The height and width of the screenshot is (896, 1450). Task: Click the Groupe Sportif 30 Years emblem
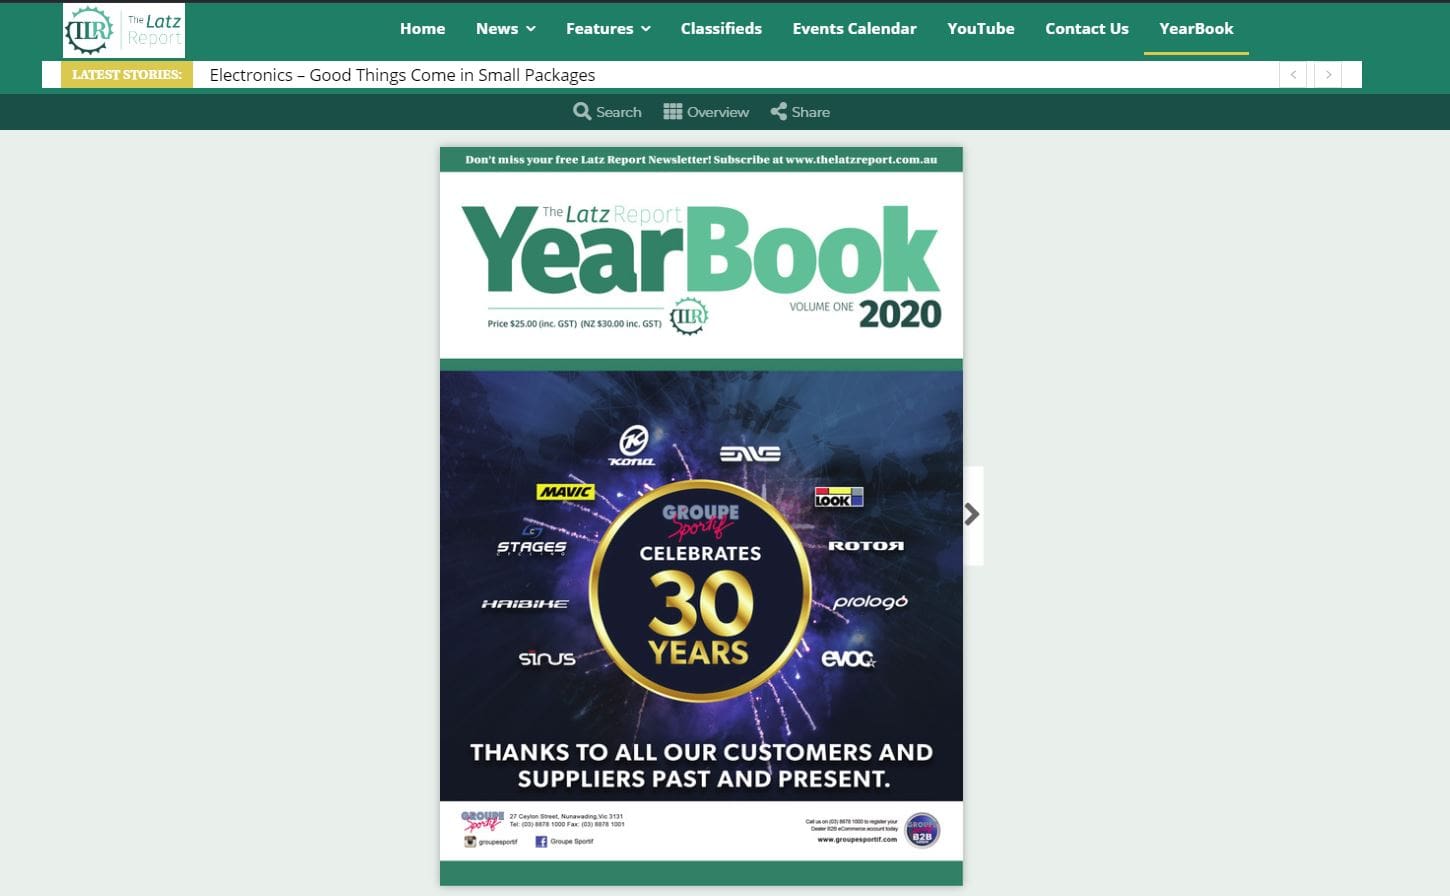pos(700,591)
